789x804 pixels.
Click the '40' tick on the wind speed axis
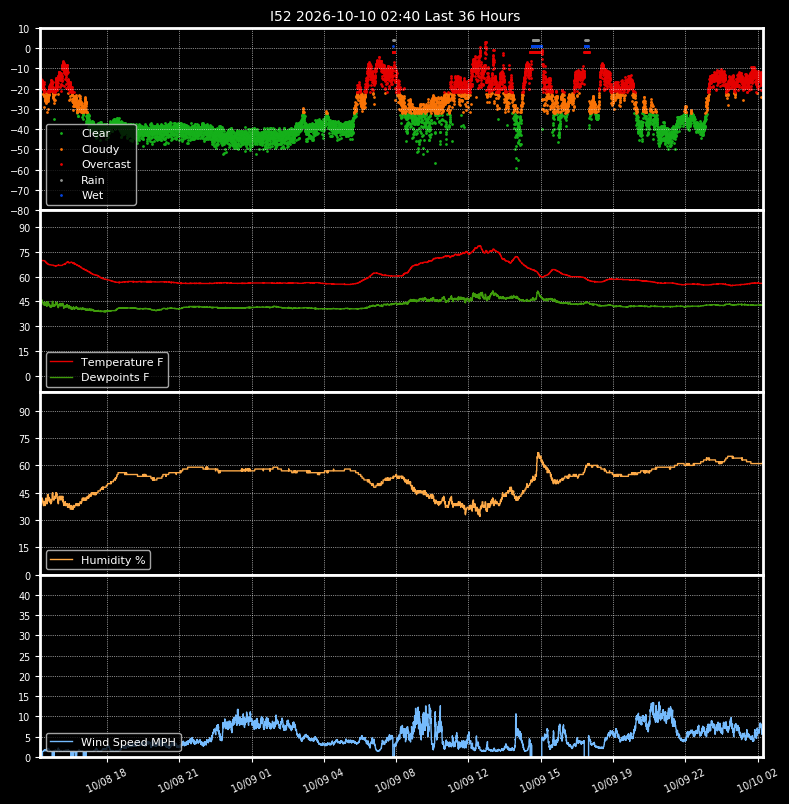(x=24, y=596)
